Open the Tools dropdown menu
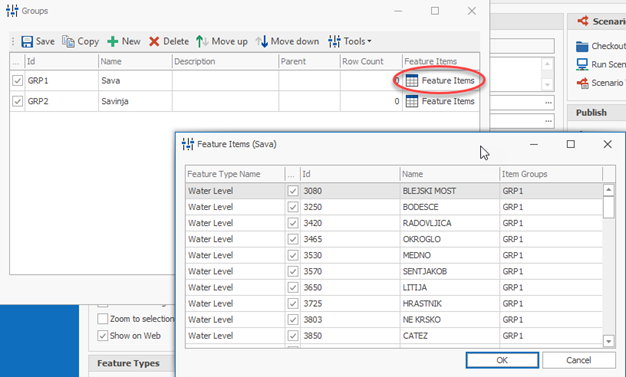Viewport: 626px width, 377px height. (350, 42)
